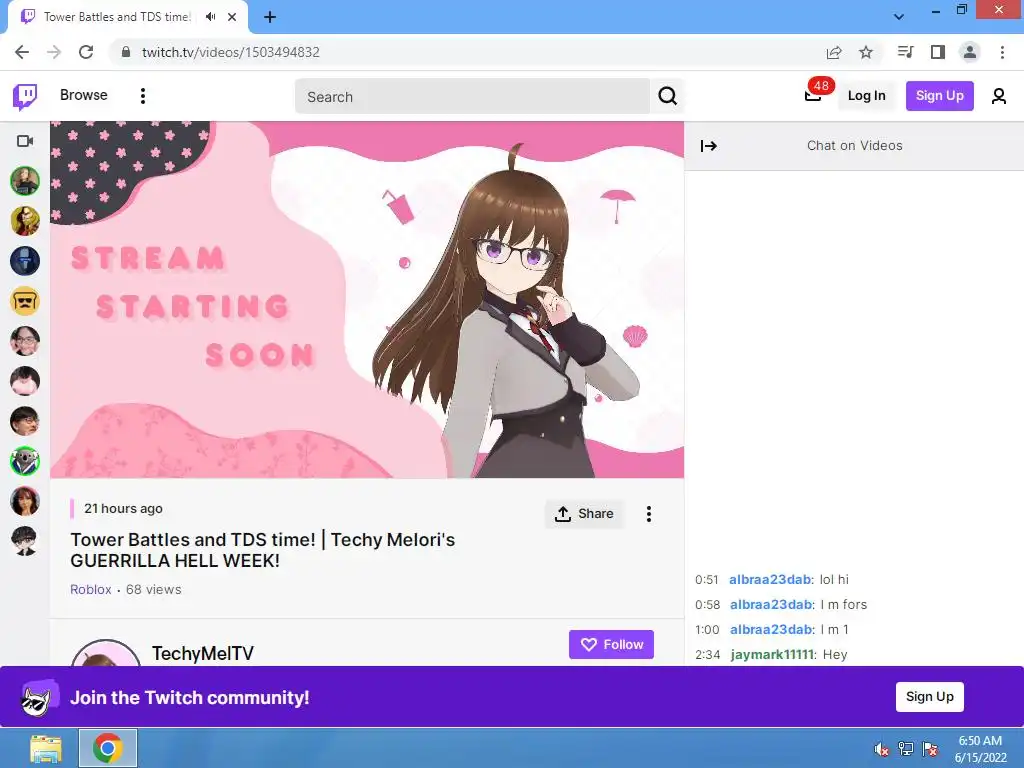
Task: Jump to chat timestamp 2:34
Action: coord(707,654)
